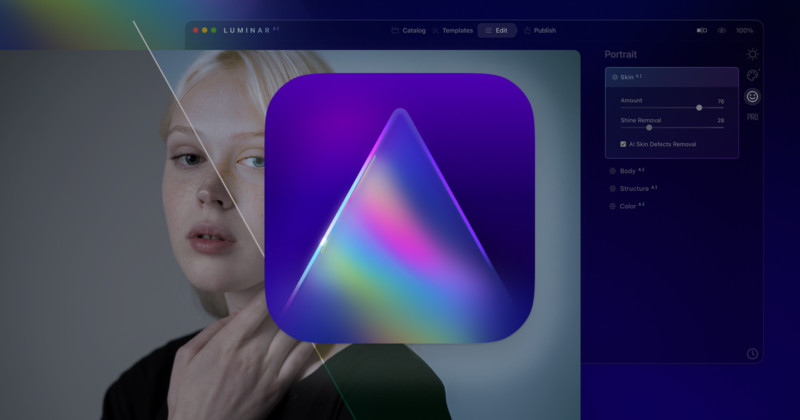Open the PRO tools category

tap(752, 117)
